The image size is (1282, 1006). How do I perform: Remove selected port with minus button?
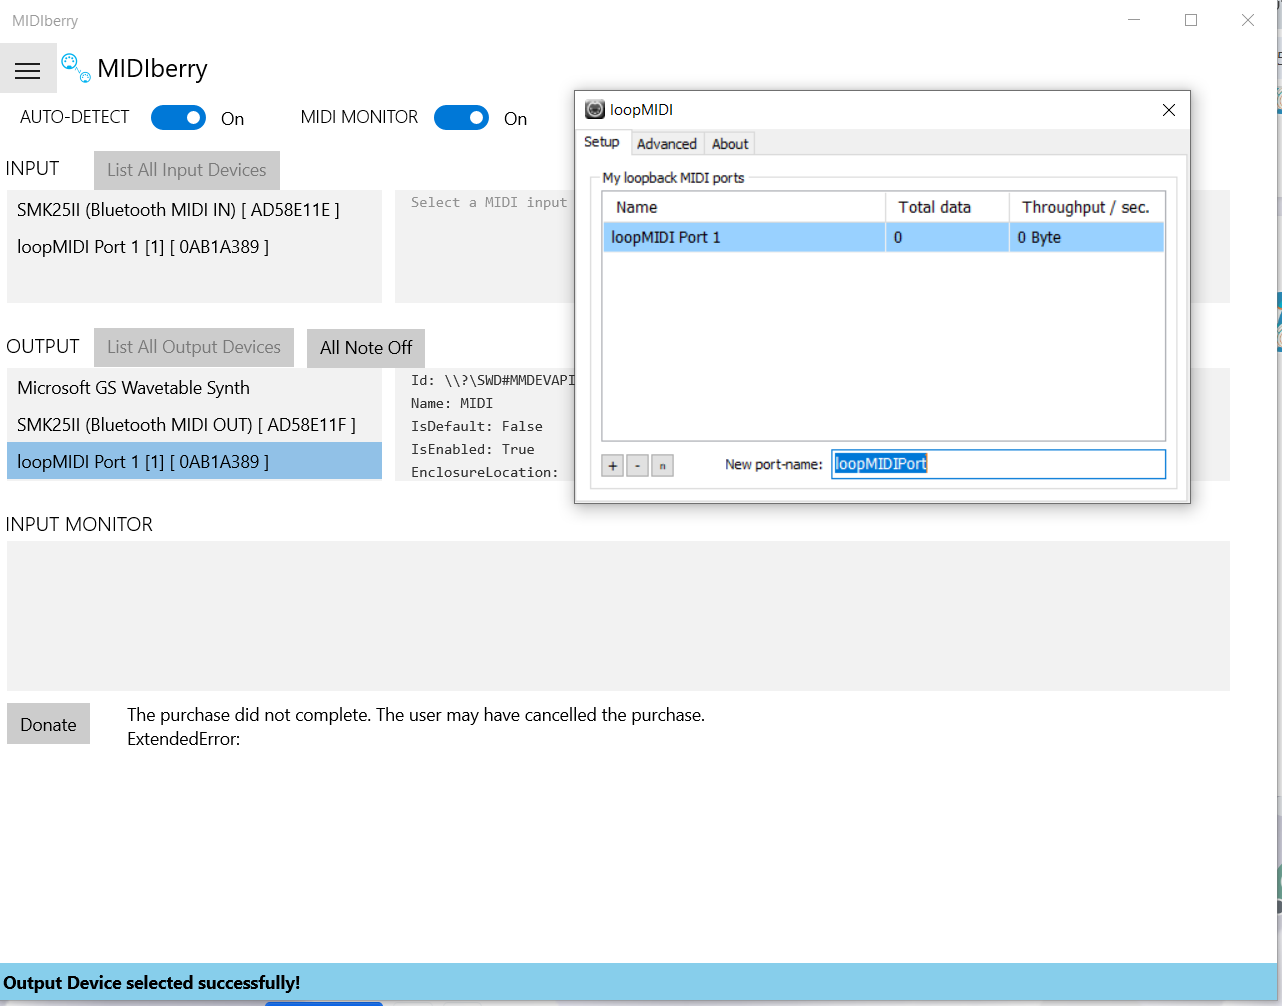tap(637, 466)
